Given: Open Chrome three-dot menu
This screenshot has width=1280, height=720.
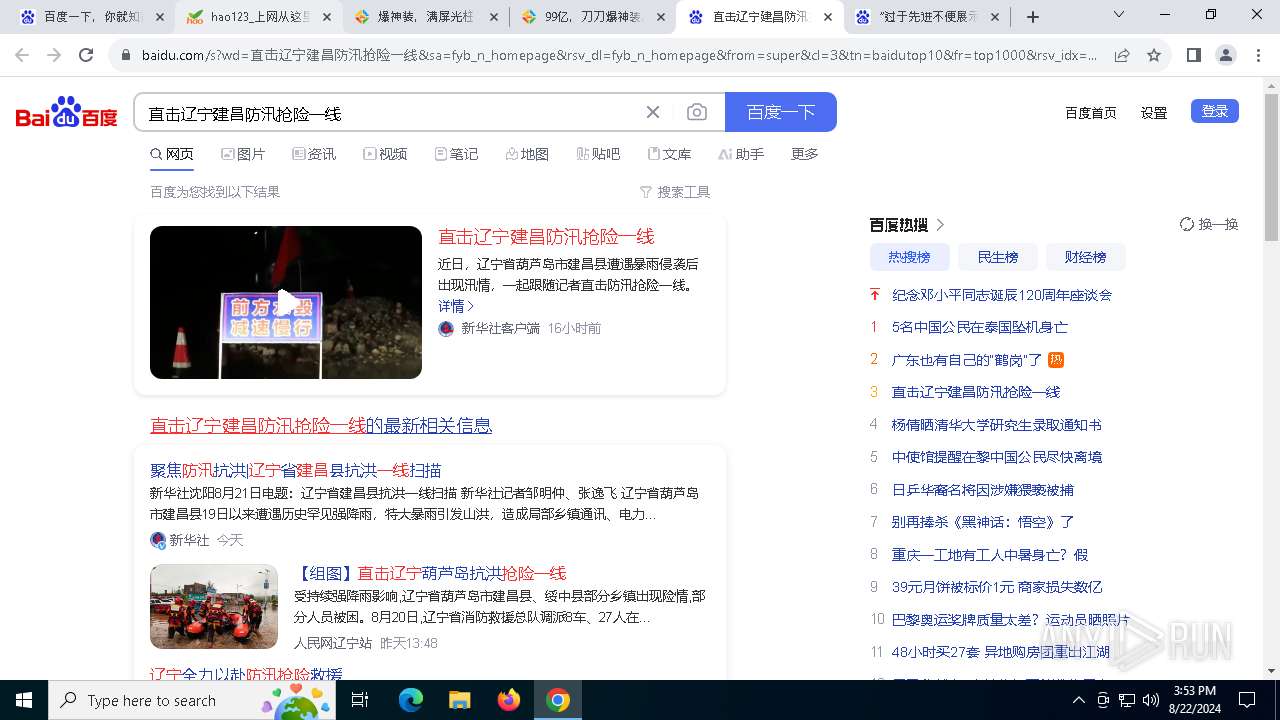Looking at the screenshot, I should click(1258, 55).
